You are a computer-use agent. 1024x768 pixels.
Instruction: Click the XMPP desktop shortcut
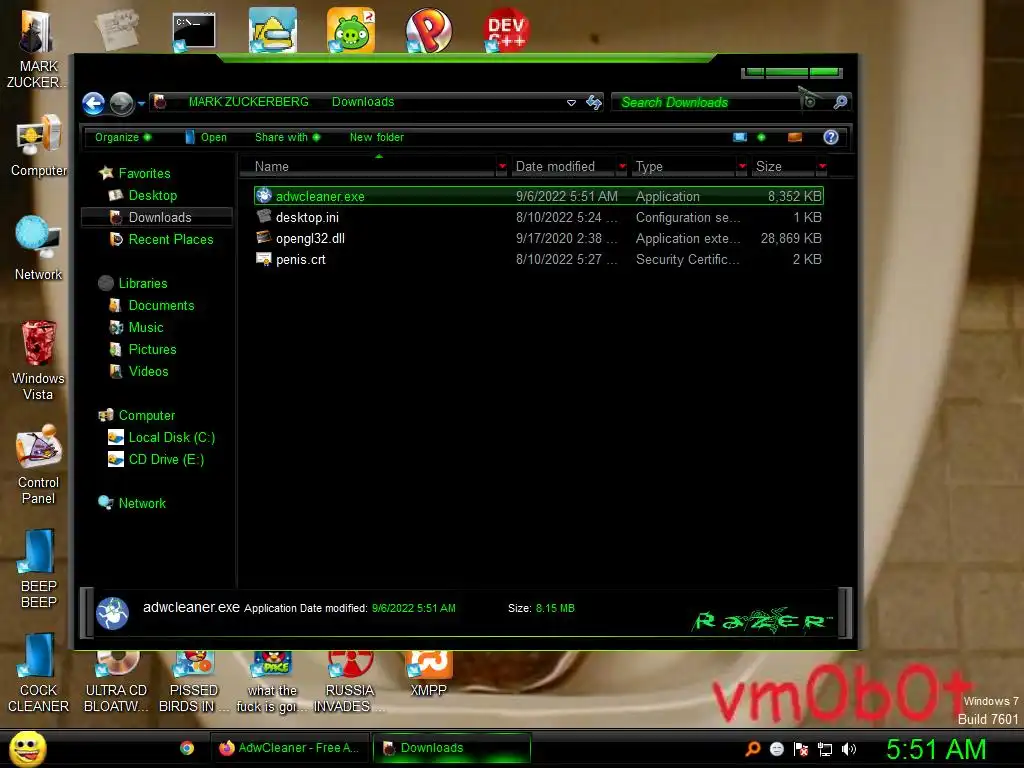tap(428, 675)
